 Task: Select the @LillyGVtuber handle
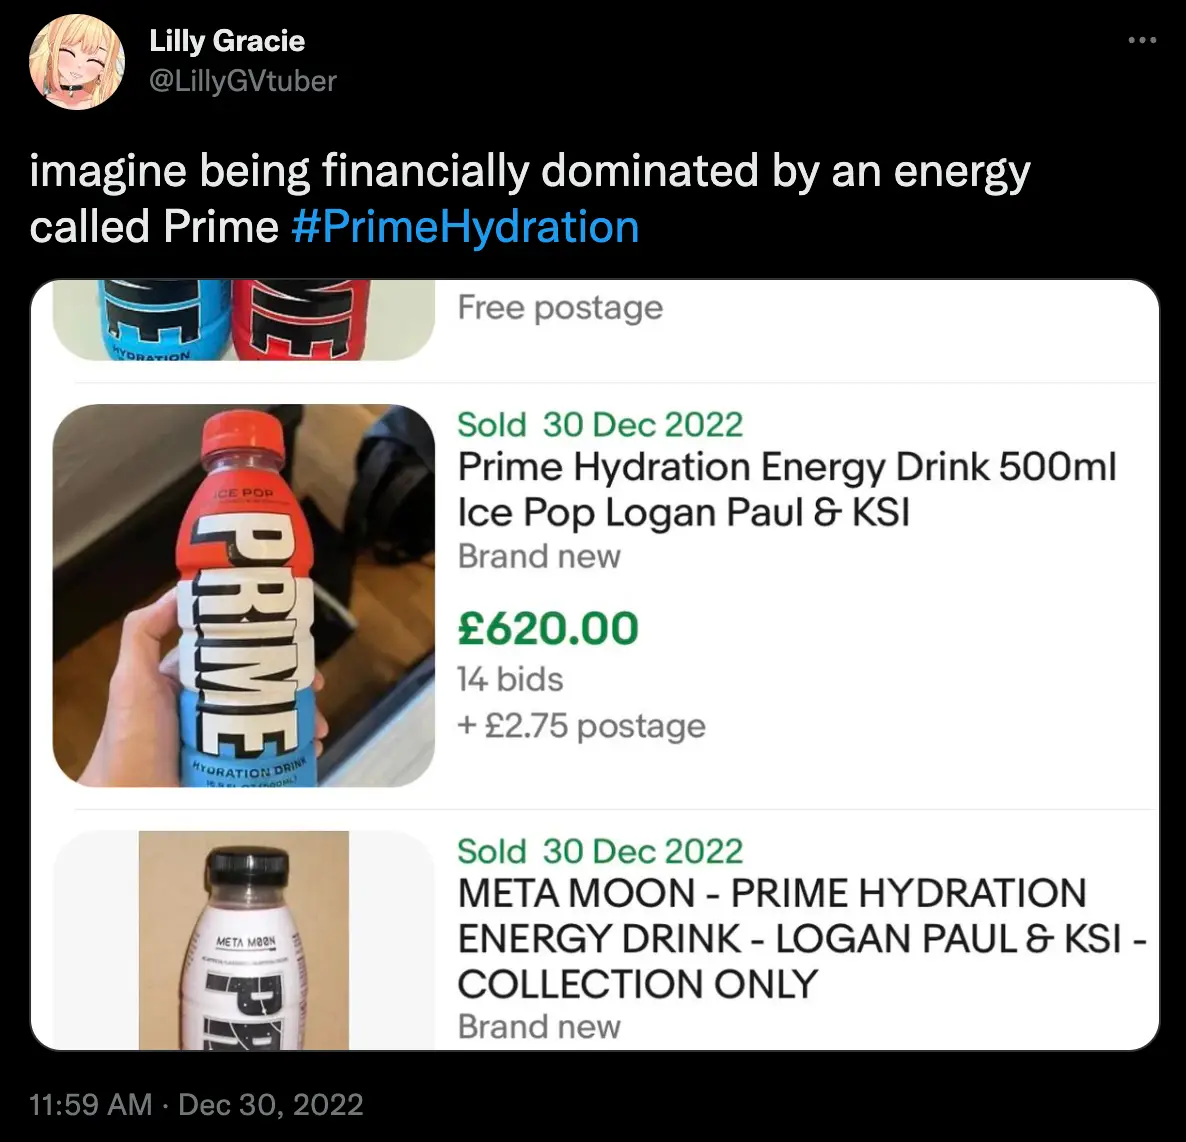243,82
